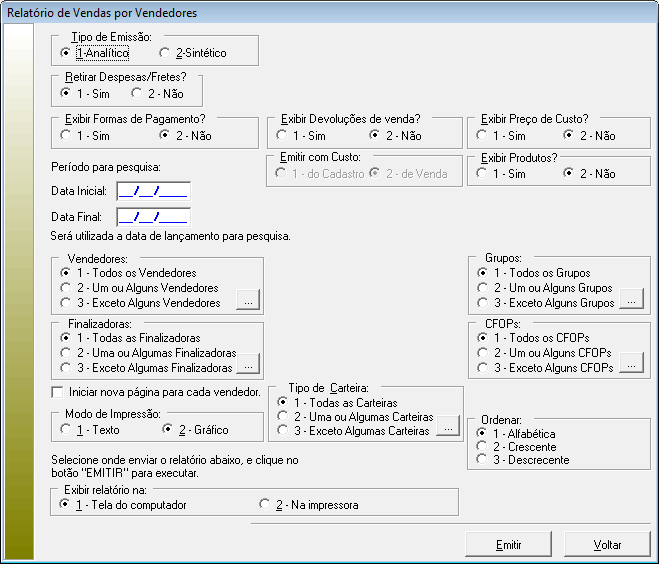Select '1 - Texto' print mode
This screenshot has width=659, height=564.
click(66, 429)
